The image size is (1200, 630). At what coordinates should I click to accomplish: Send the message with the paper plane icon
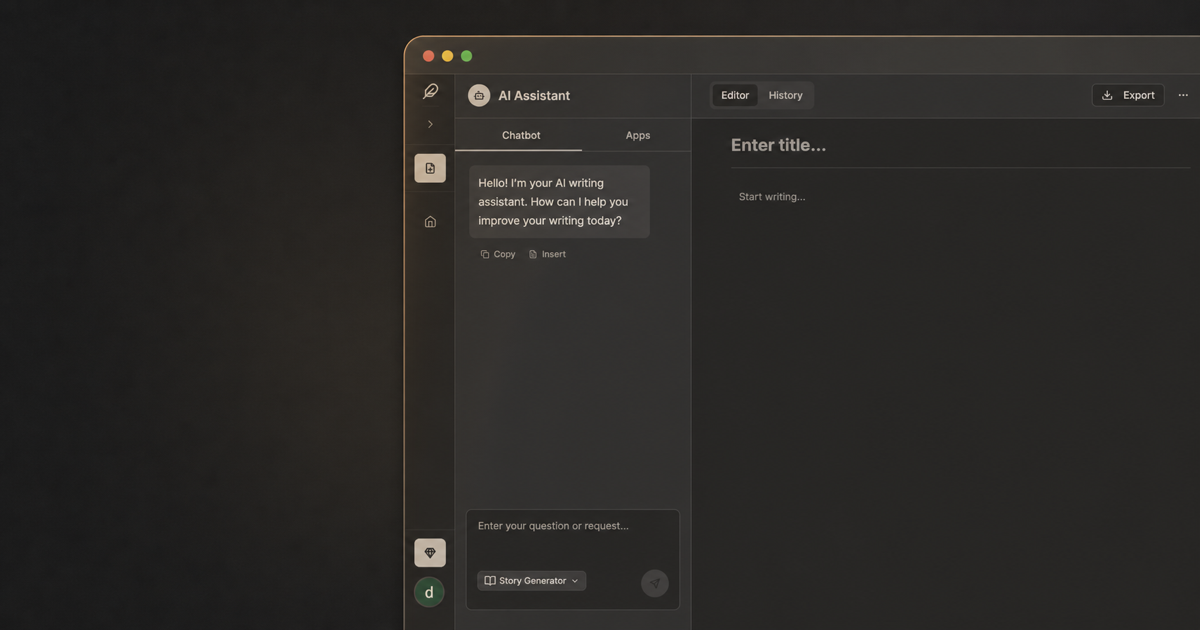655,583
